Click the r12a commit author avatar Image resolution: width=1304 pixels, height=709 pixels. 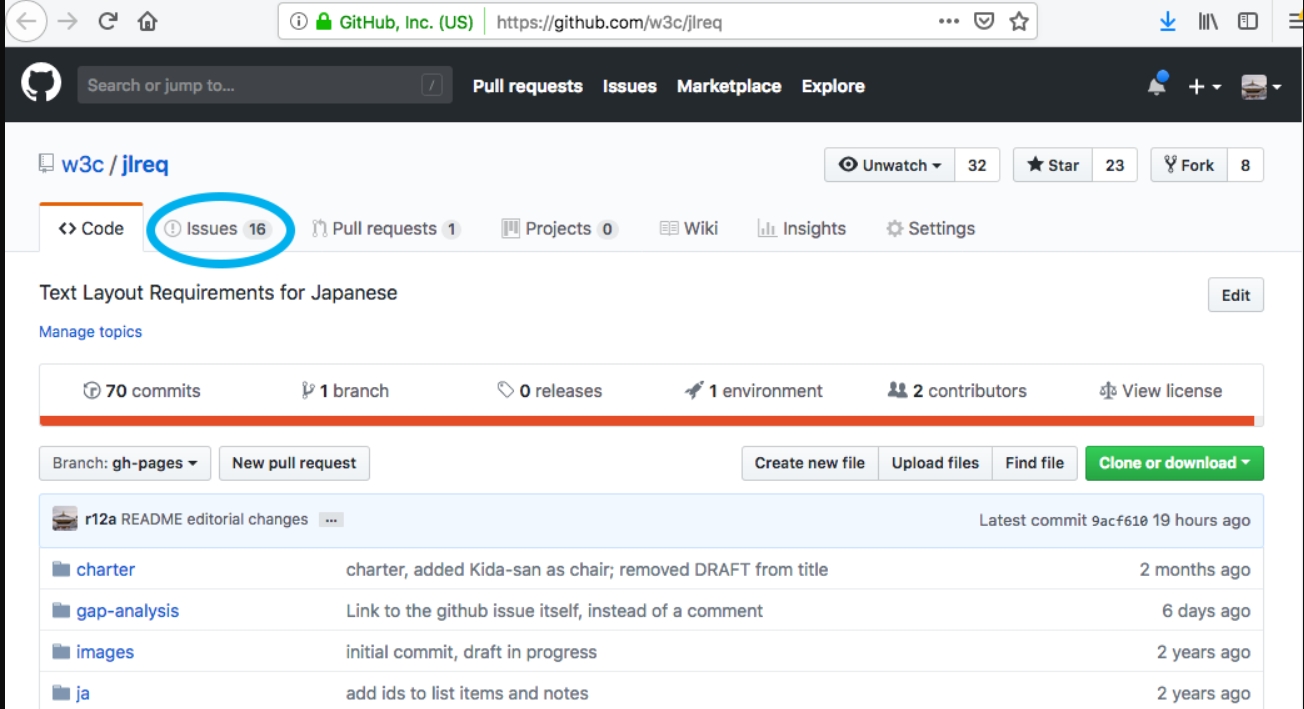coord(65,519)
